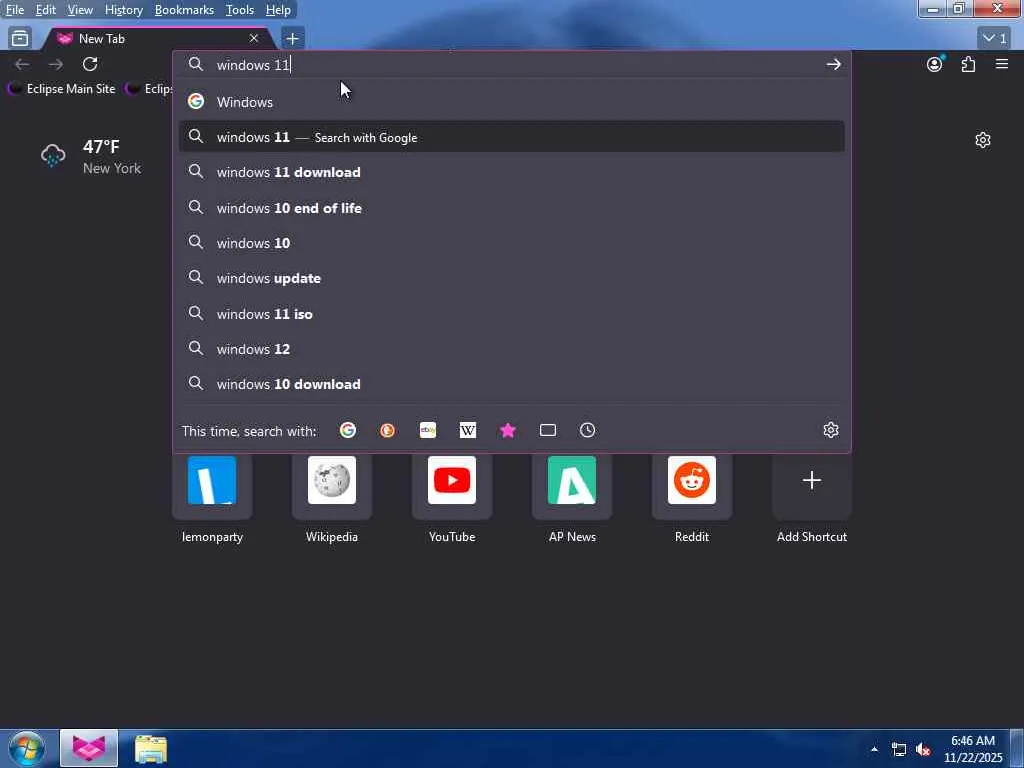Screen dimensions: 1024x768
Task: Select windows 11 Search with Google
Action: 511,136
